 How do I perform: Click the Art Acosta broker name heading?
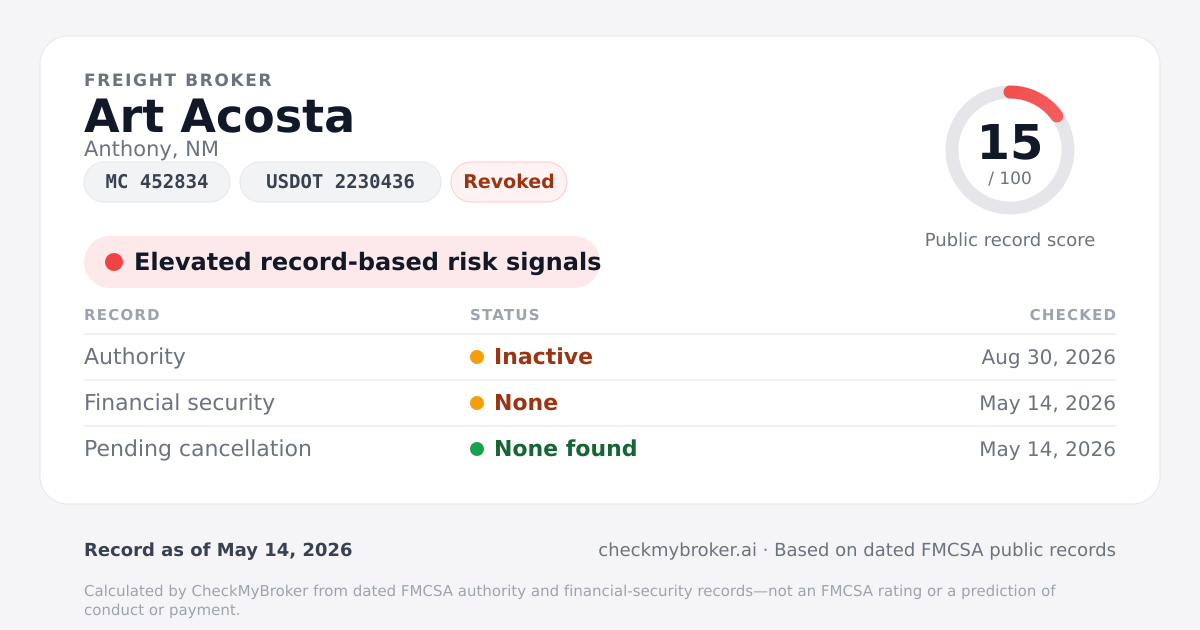[219, 116]
